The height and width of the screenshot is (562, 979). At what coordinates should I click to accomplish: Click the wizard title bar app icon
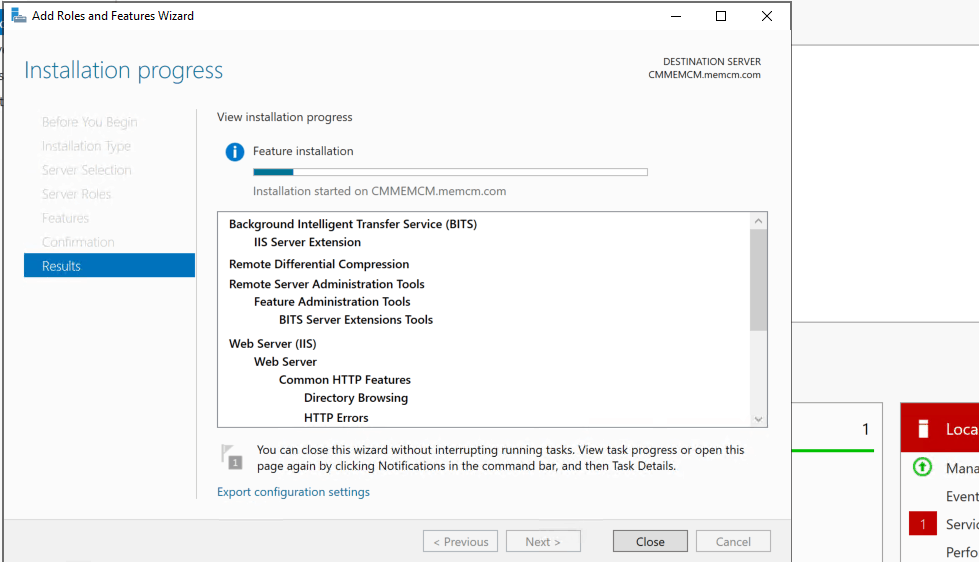(19, 16)
